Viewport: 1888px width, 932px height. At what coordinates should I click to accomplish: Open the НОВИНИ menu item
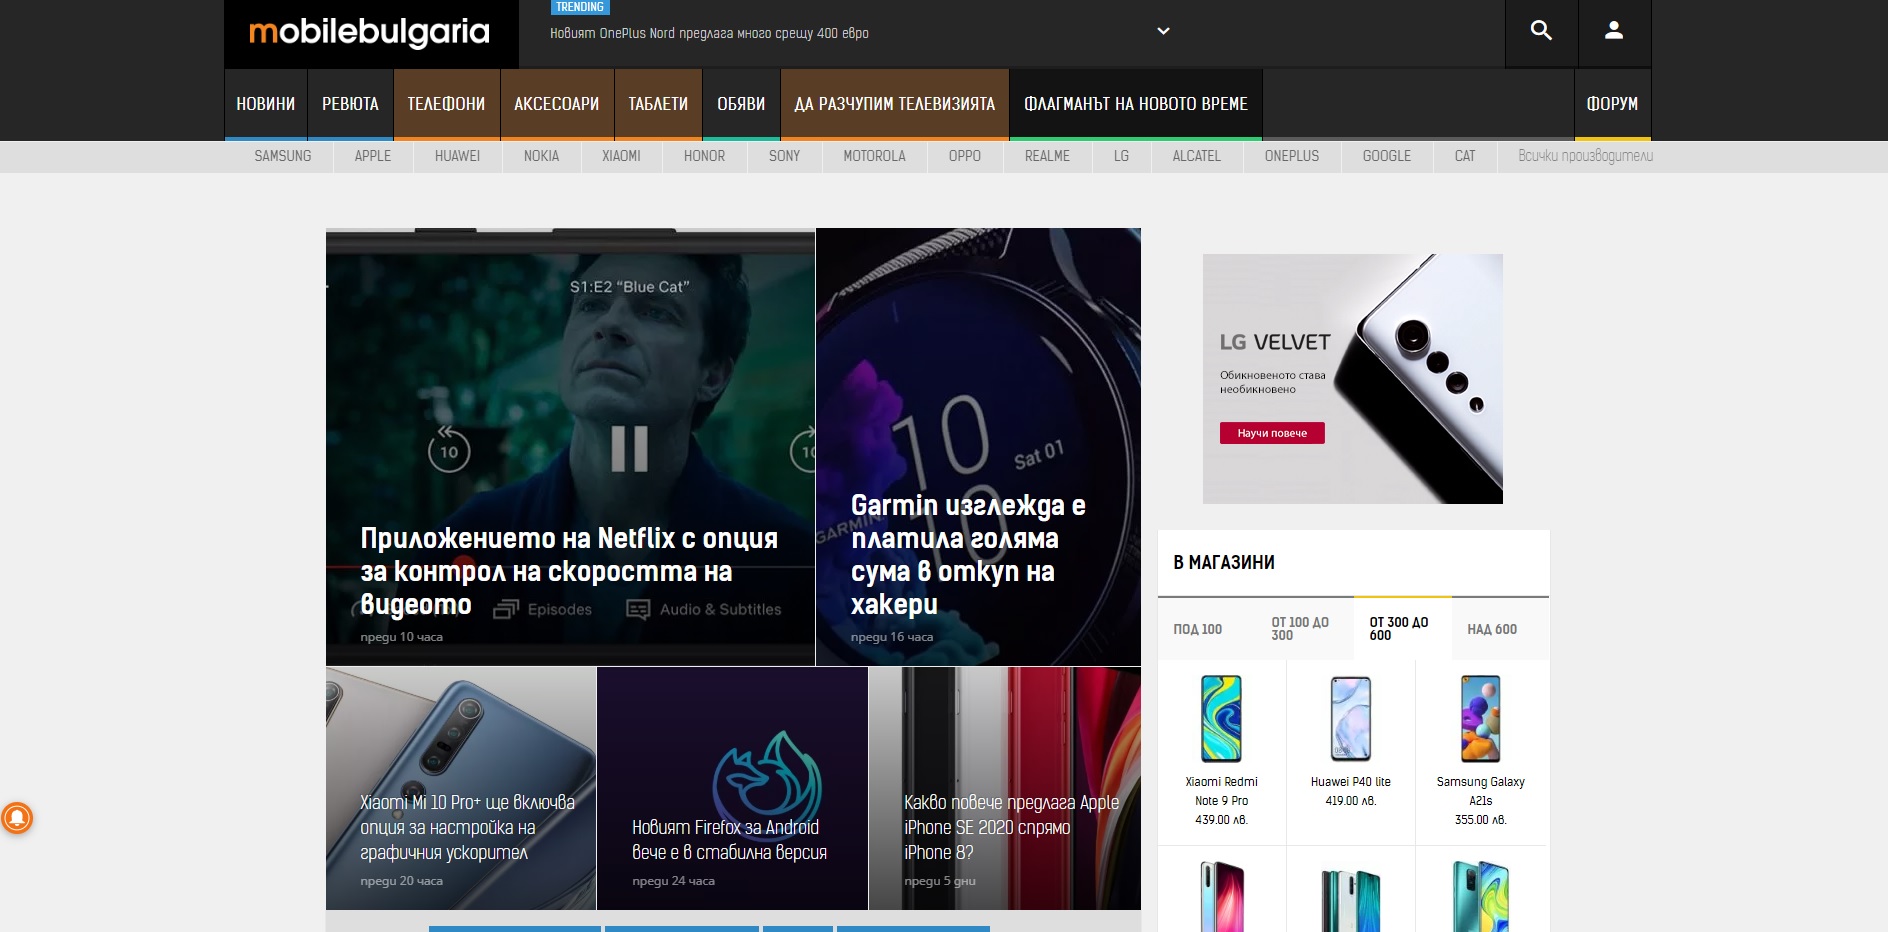[x=266, y=104]
